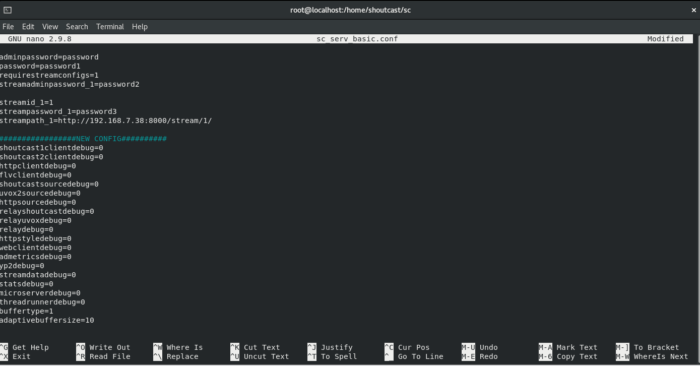This screenshot has height=366, width=700.
Task: Open the Terminal menu
Action: tap(110, 27)
